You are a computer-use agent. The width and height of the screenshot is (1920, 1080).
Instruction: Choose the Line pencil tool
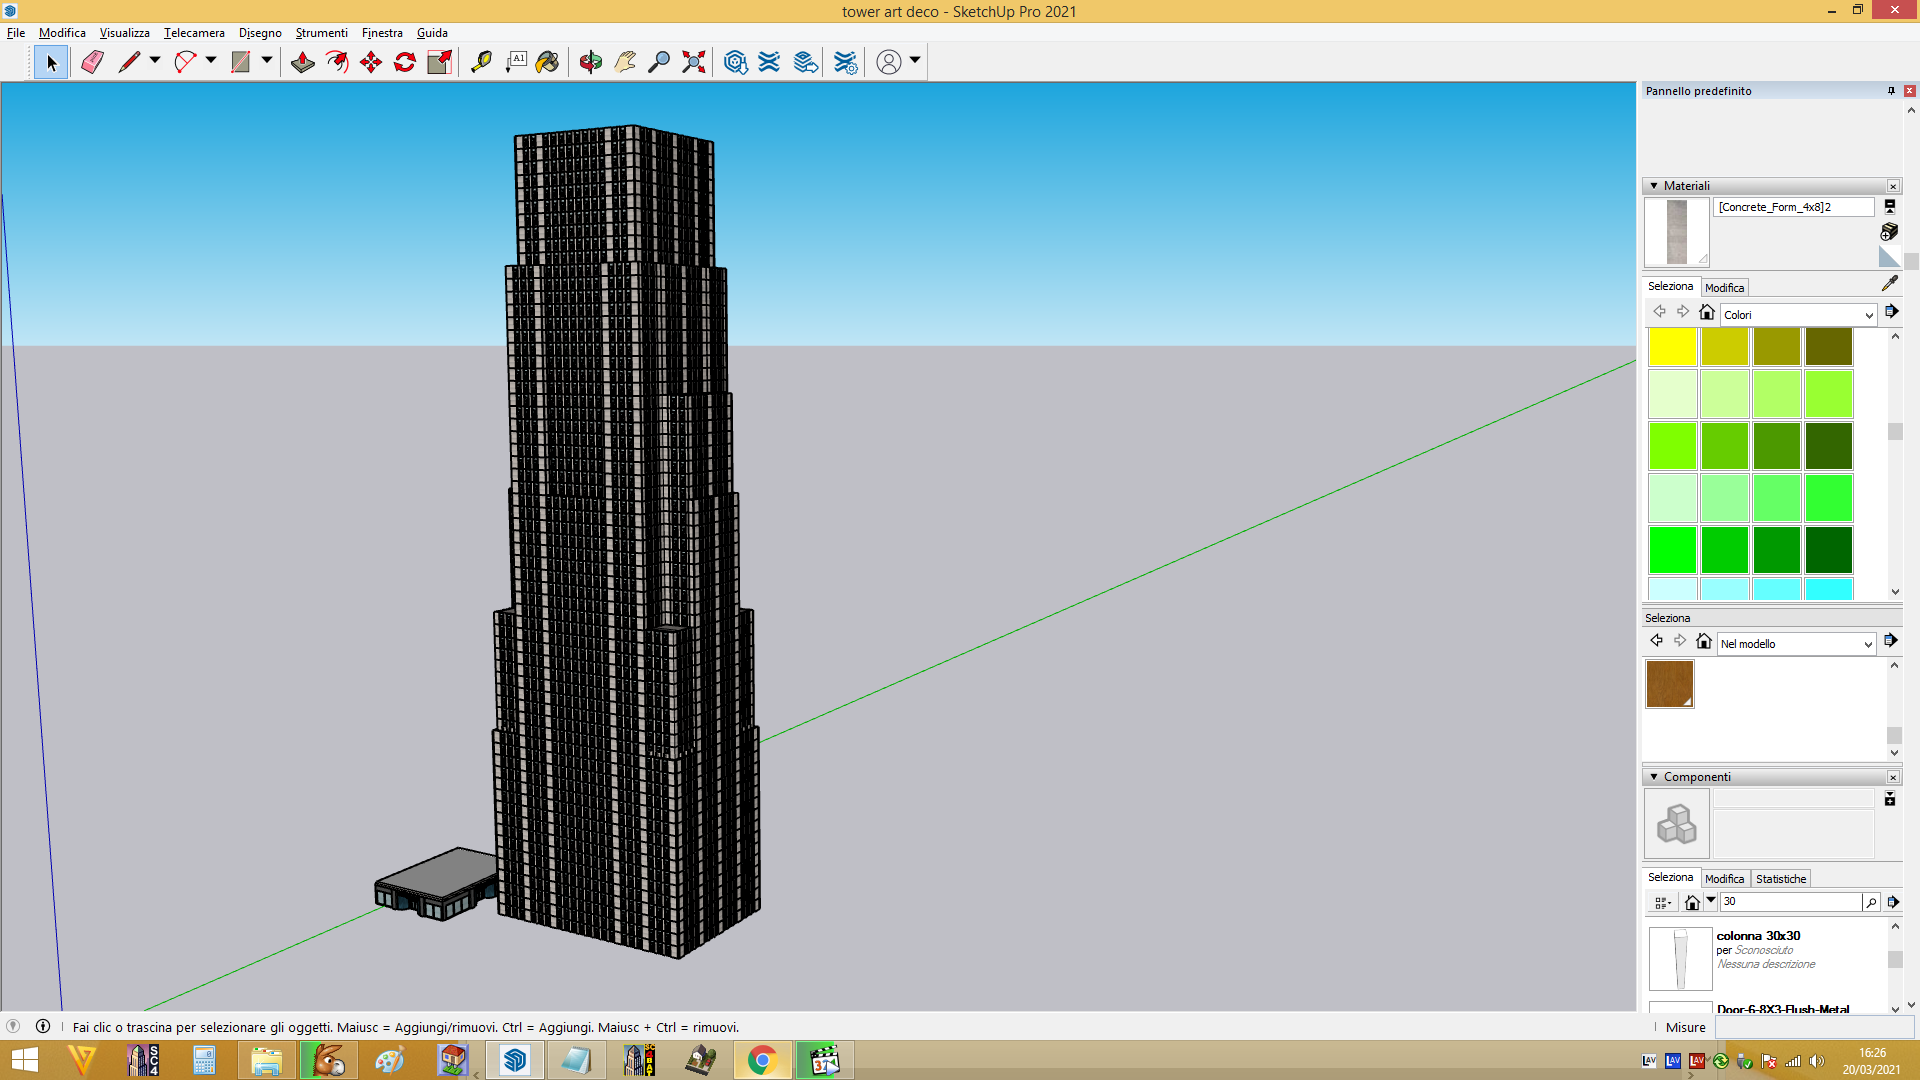click(x=129, y=62)
